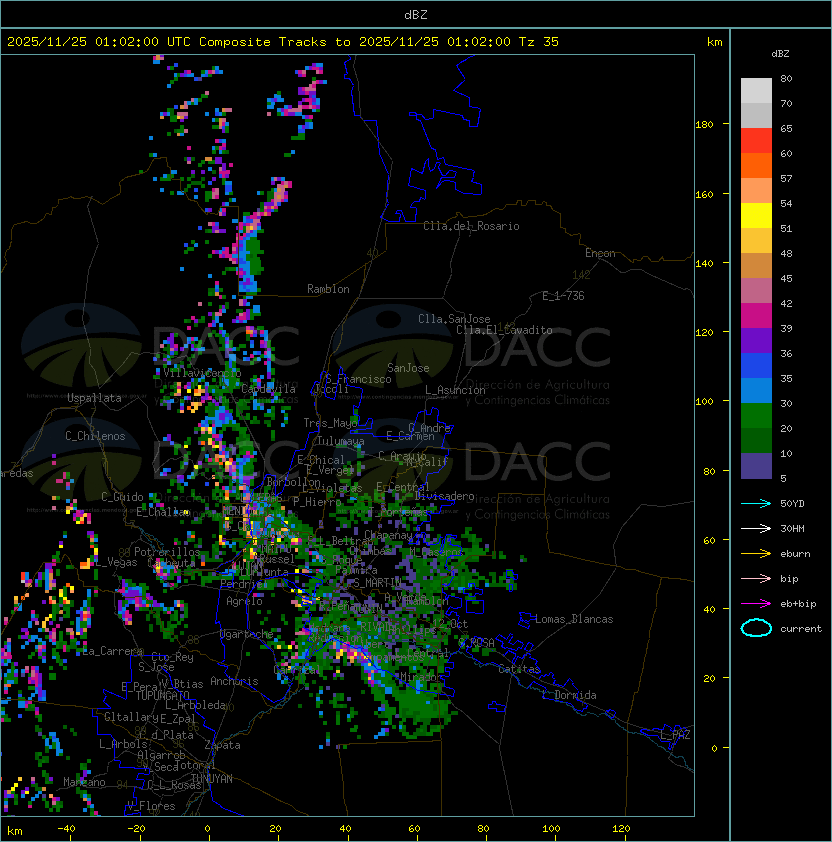Click the '65' value on the dBZ scale
This screenshot has width=832, height=842.
coord(786,128)
